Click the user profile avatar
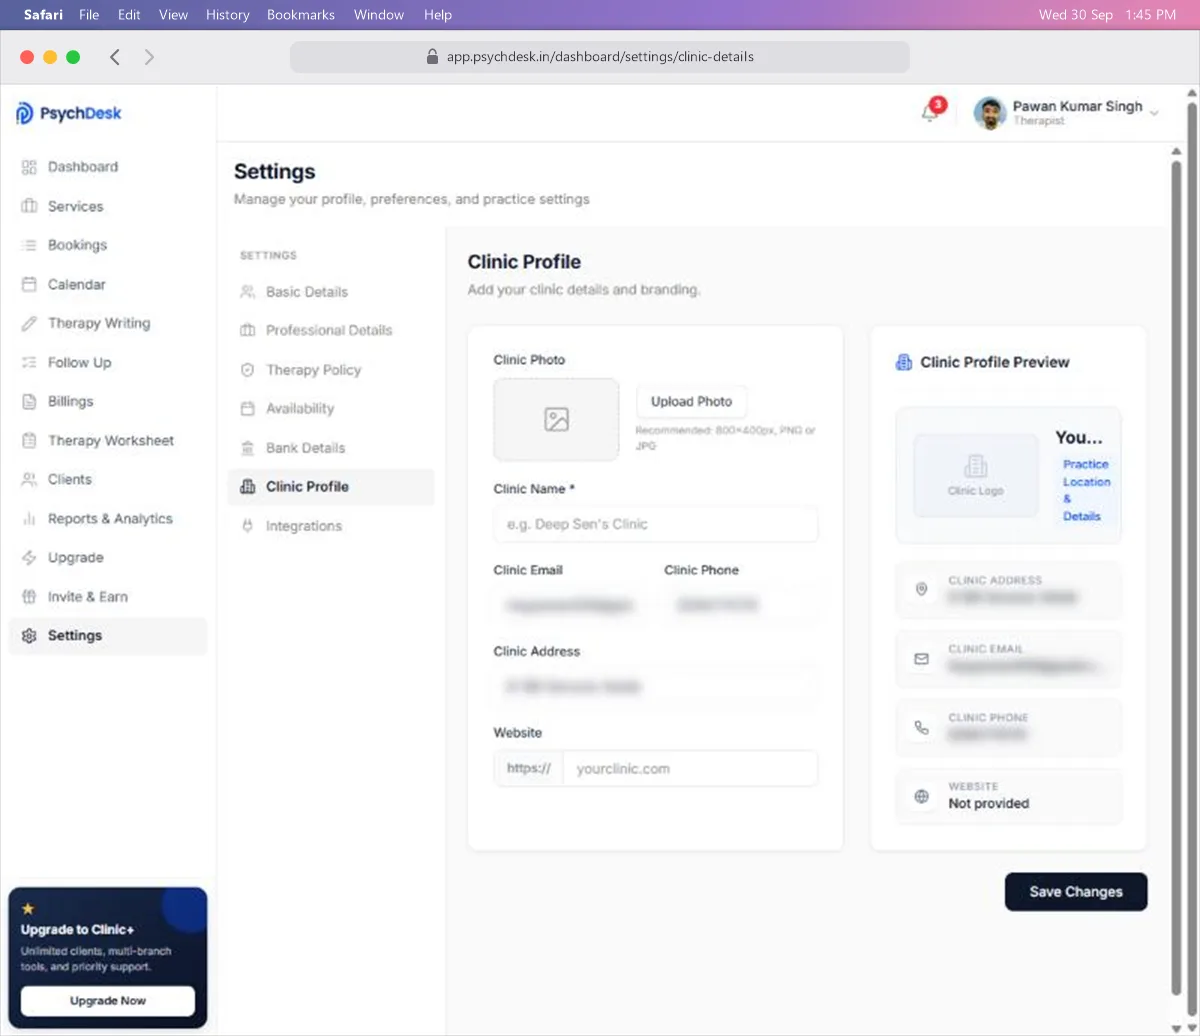This screenshot has height=1036, width=1200. click(x=990, y=113)
